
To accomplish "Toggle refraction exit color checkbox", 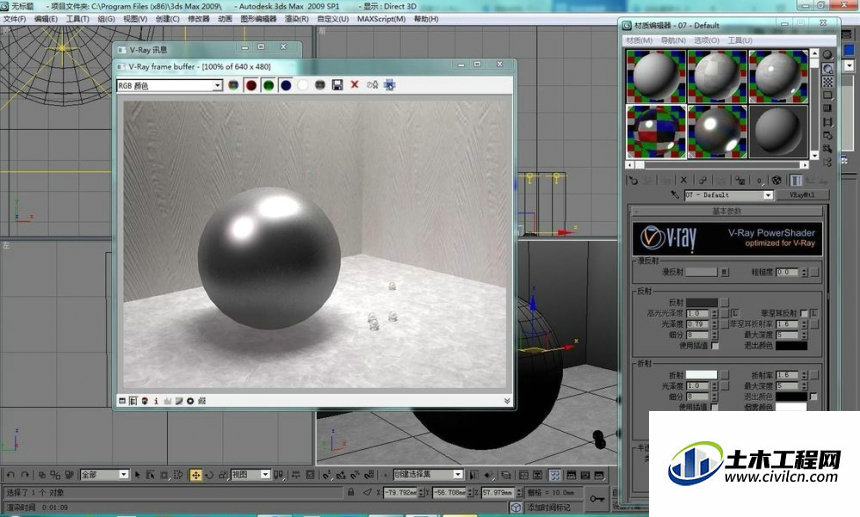I will click(814, 396).
